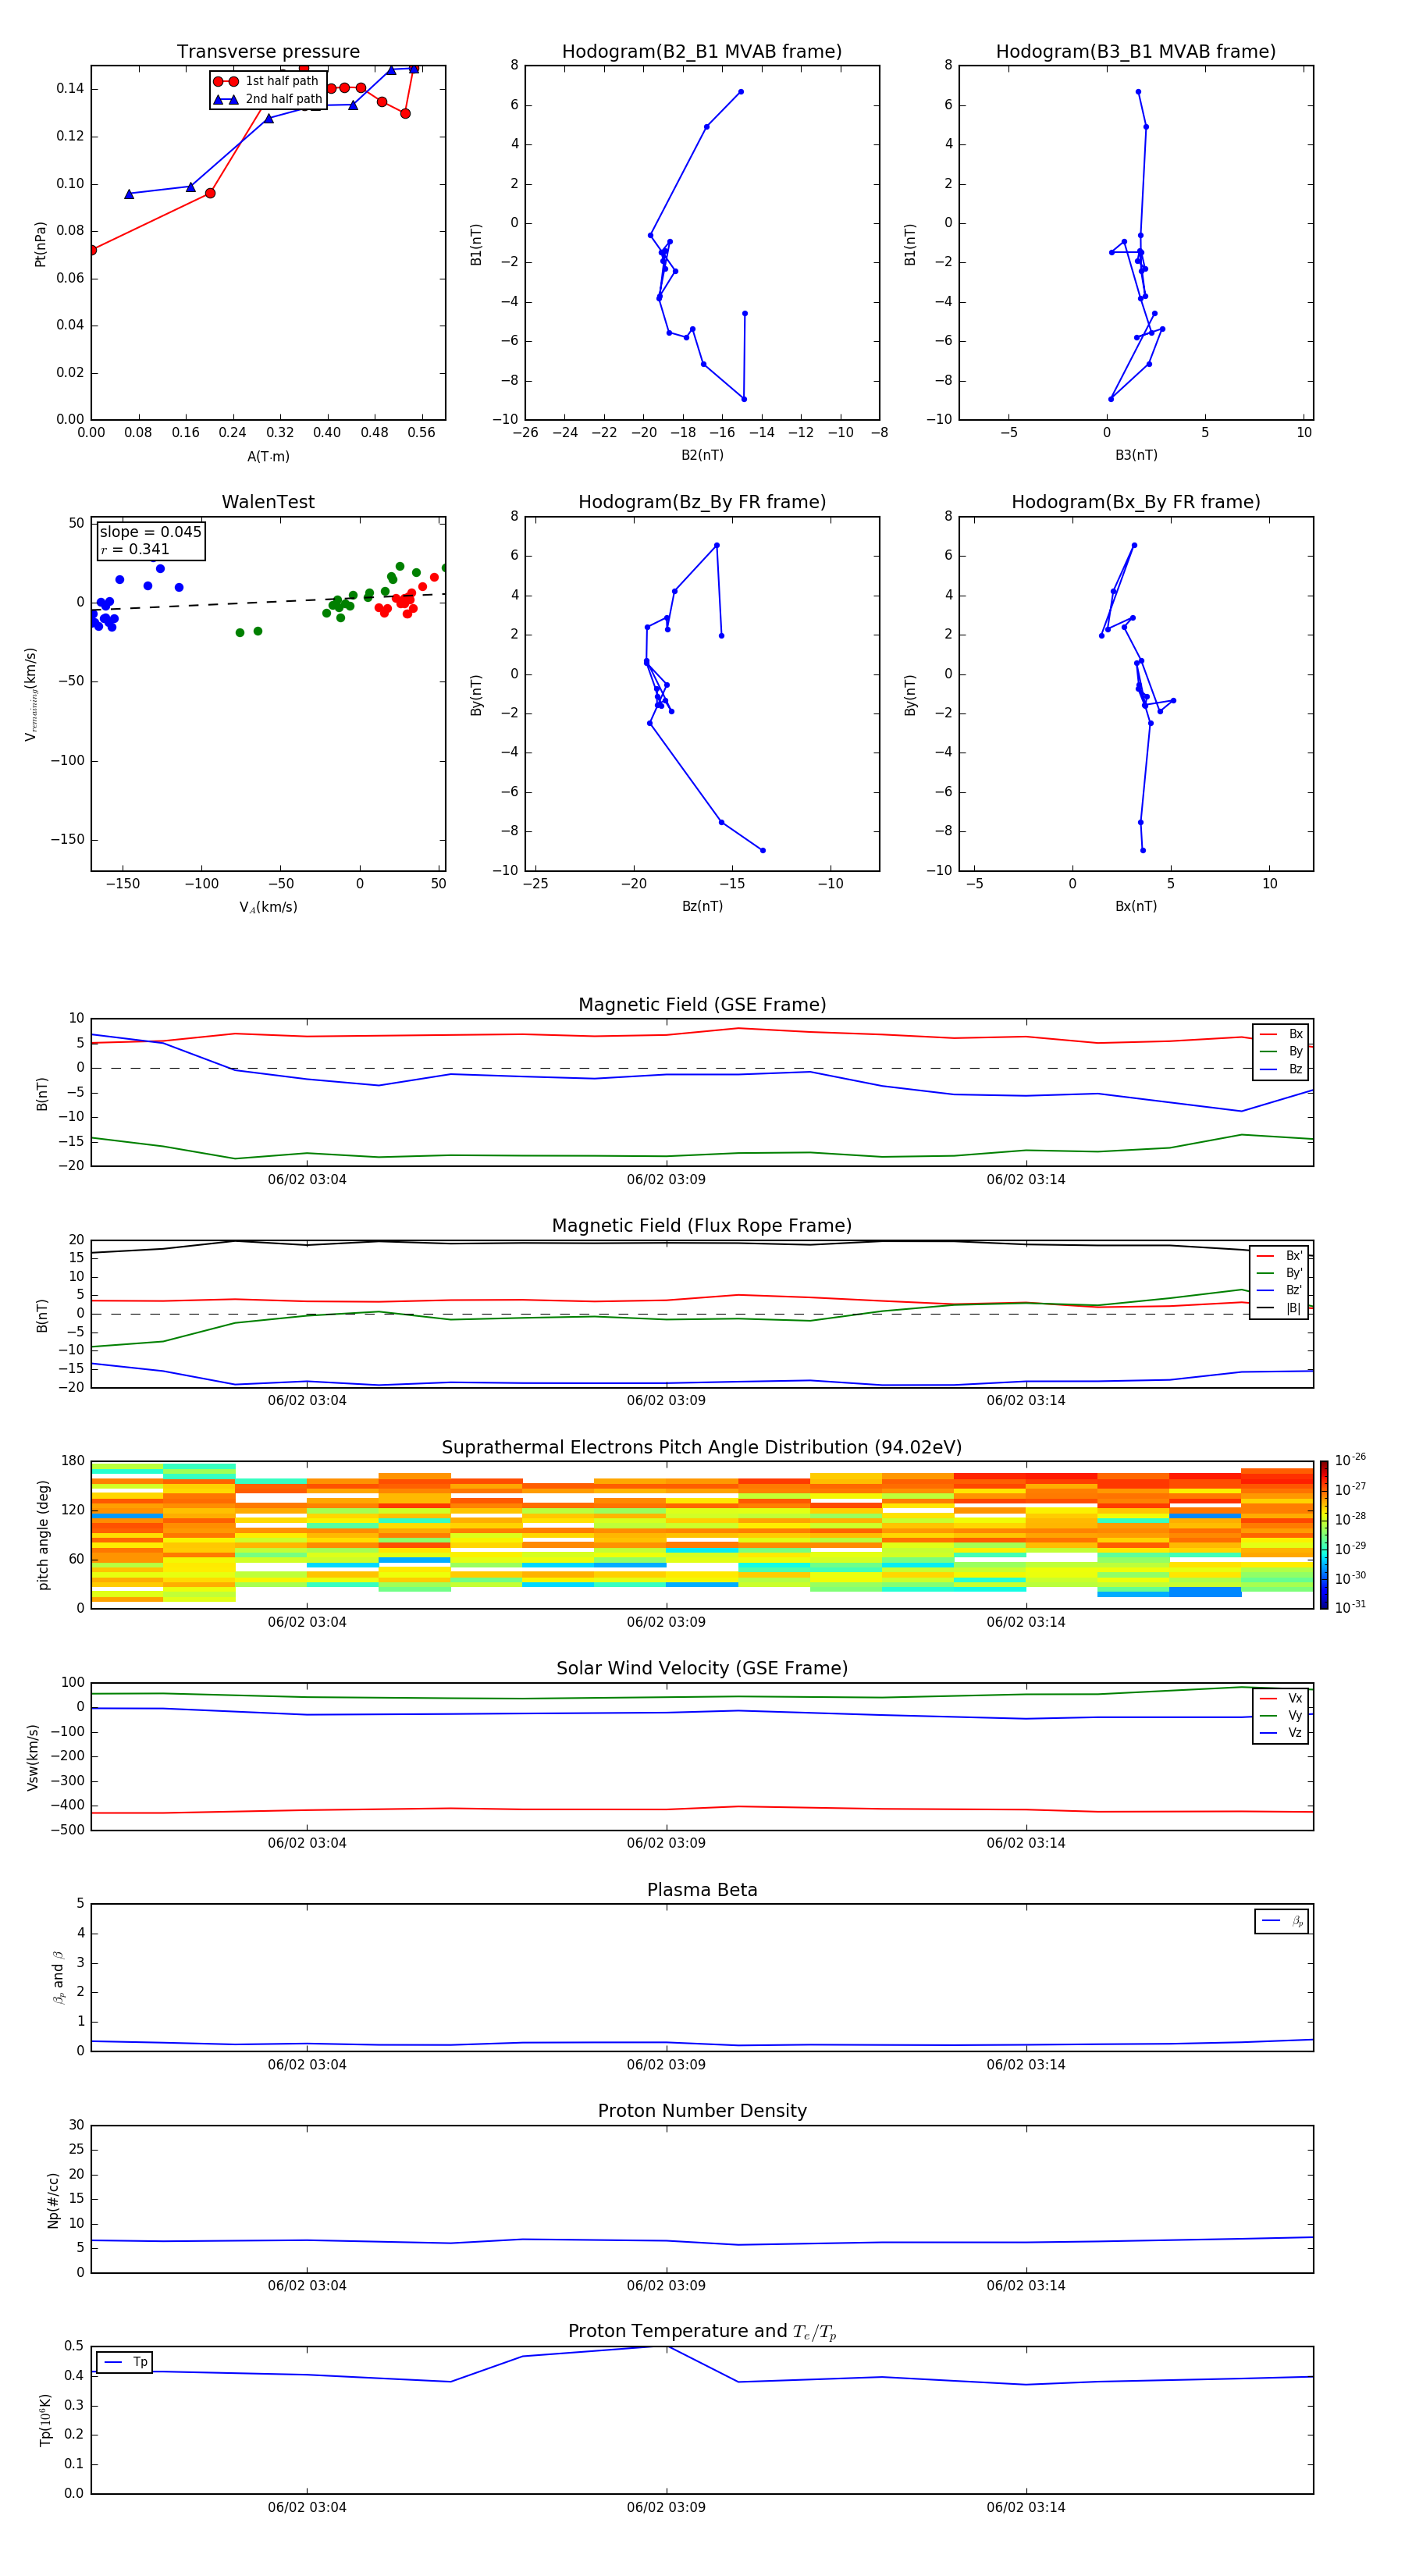The height and width of the screenshot is (2576, 1405).
Task: Click the 'Np(#/cc)' y-axis label
Action: coord(53,2200)
